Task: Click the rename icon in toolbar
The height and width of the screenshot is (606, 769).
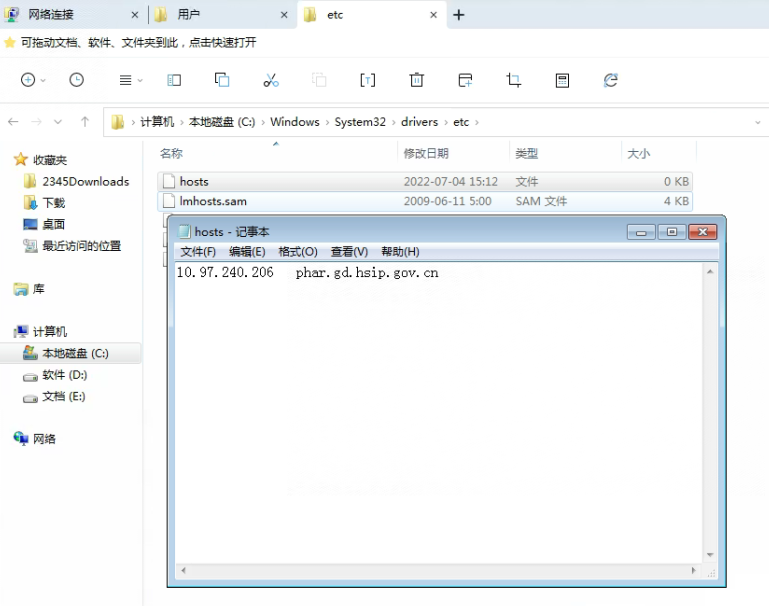Action: pos(367,80)
